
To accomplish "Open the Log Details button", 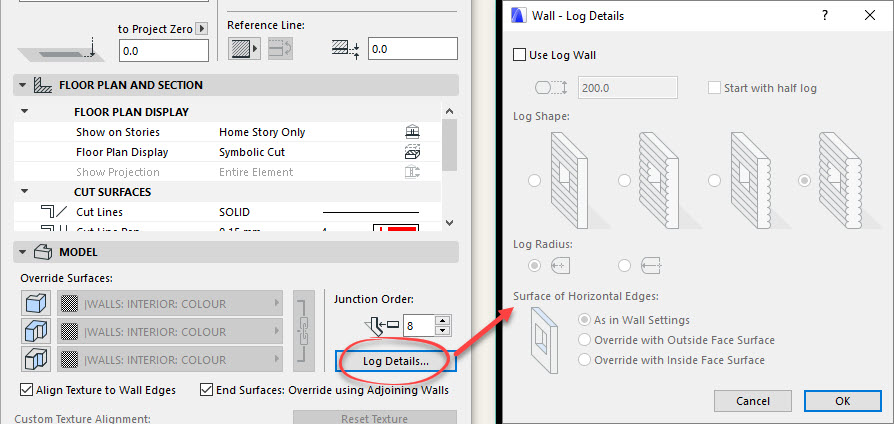I will tap(396, 361).
